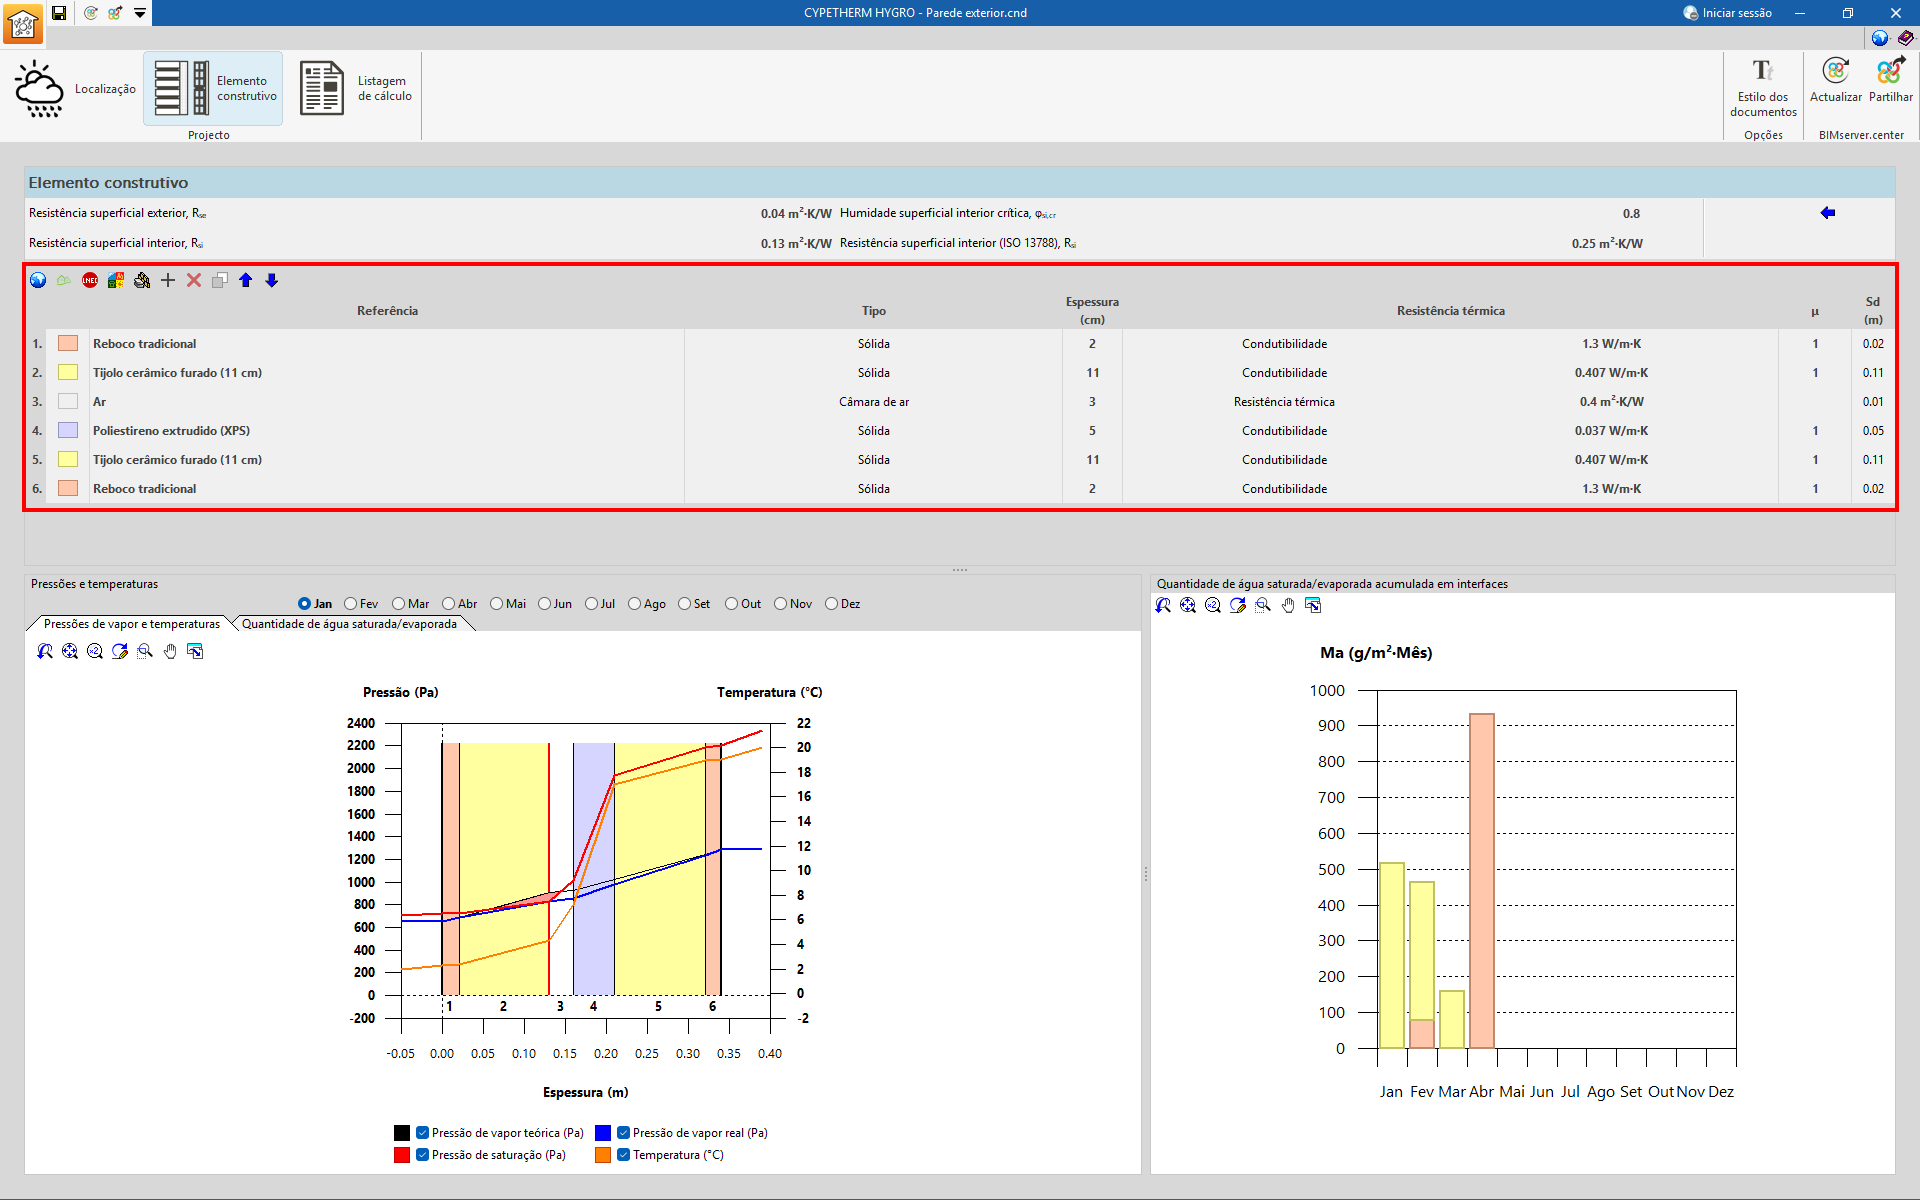
Task: Click the LNEC red materials library icon
Action: coord(90,280)
